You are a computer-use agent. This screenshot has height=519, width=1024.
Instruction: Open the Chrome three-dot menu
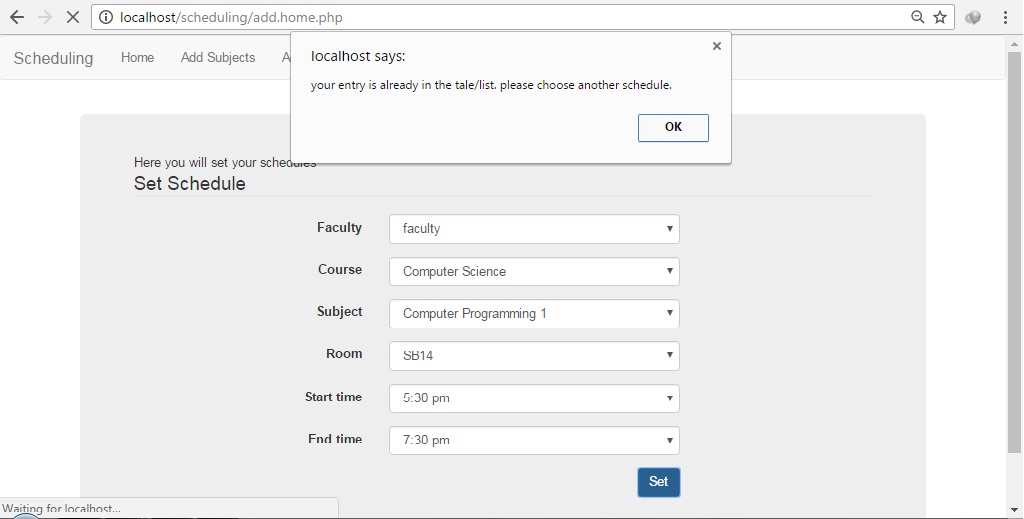click(1005, 18)
